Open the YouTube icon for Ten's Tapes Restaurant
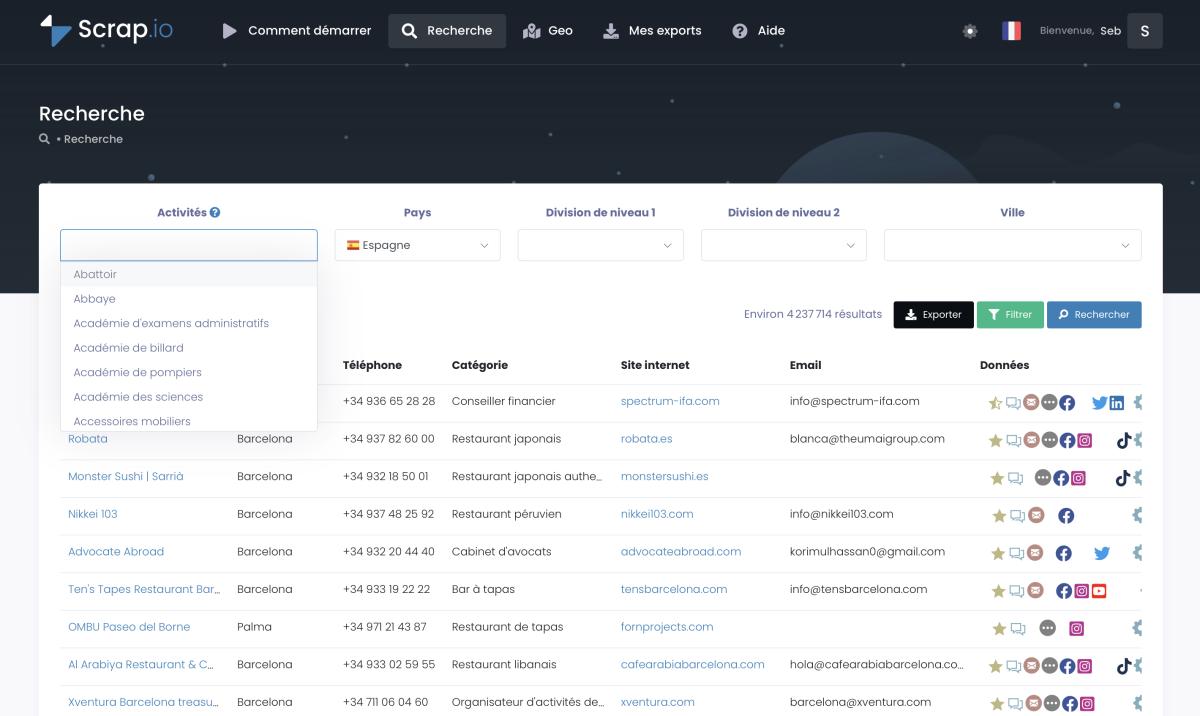The width and height of the screenshot is (1200, 716). coord(1099,591)
